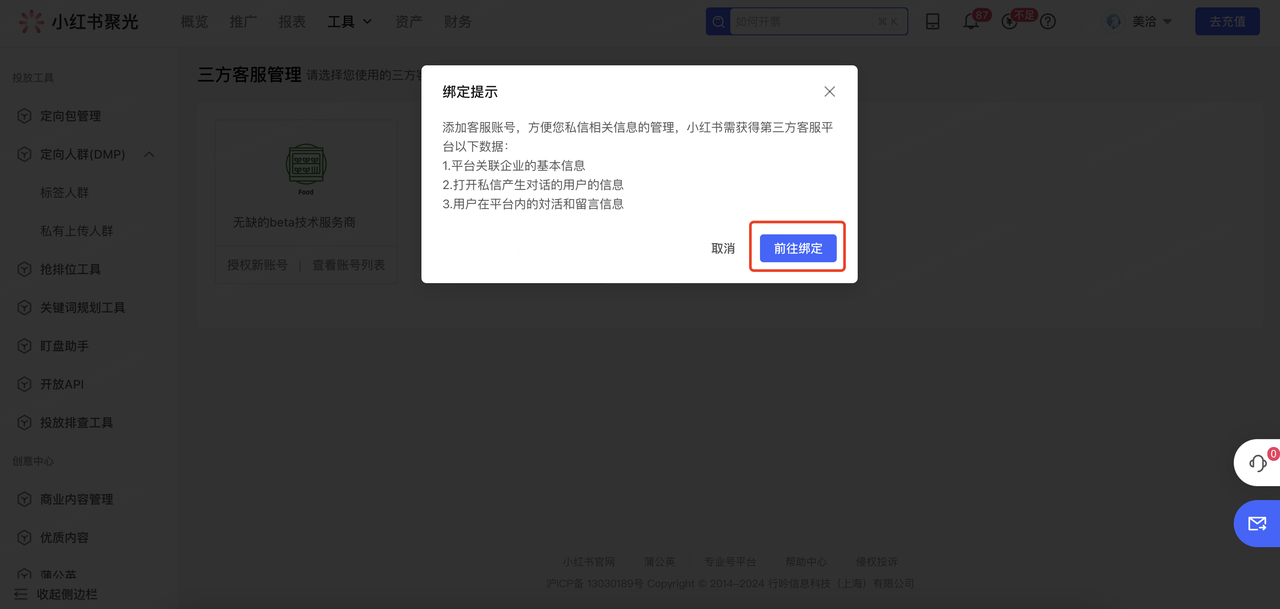Click the icon beside 定向人群(DMP)
This screenshot has width=1280, height=609.
pos(24,154)
